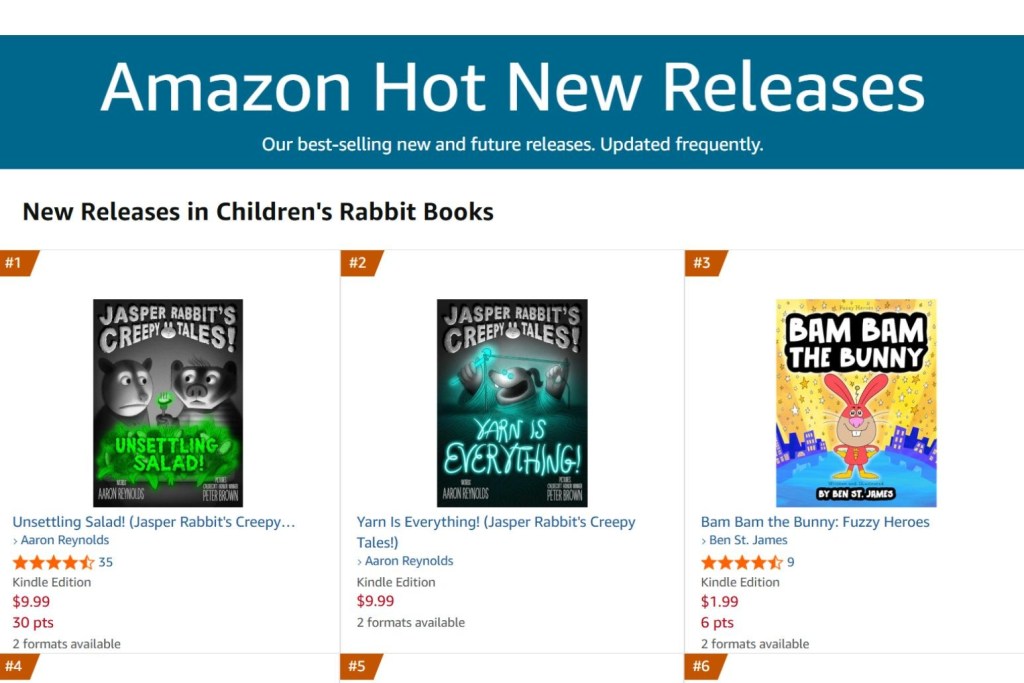View 9 reviews for Bam Bam the Bunny
The image size is (1024, 683).
point(791,562)
